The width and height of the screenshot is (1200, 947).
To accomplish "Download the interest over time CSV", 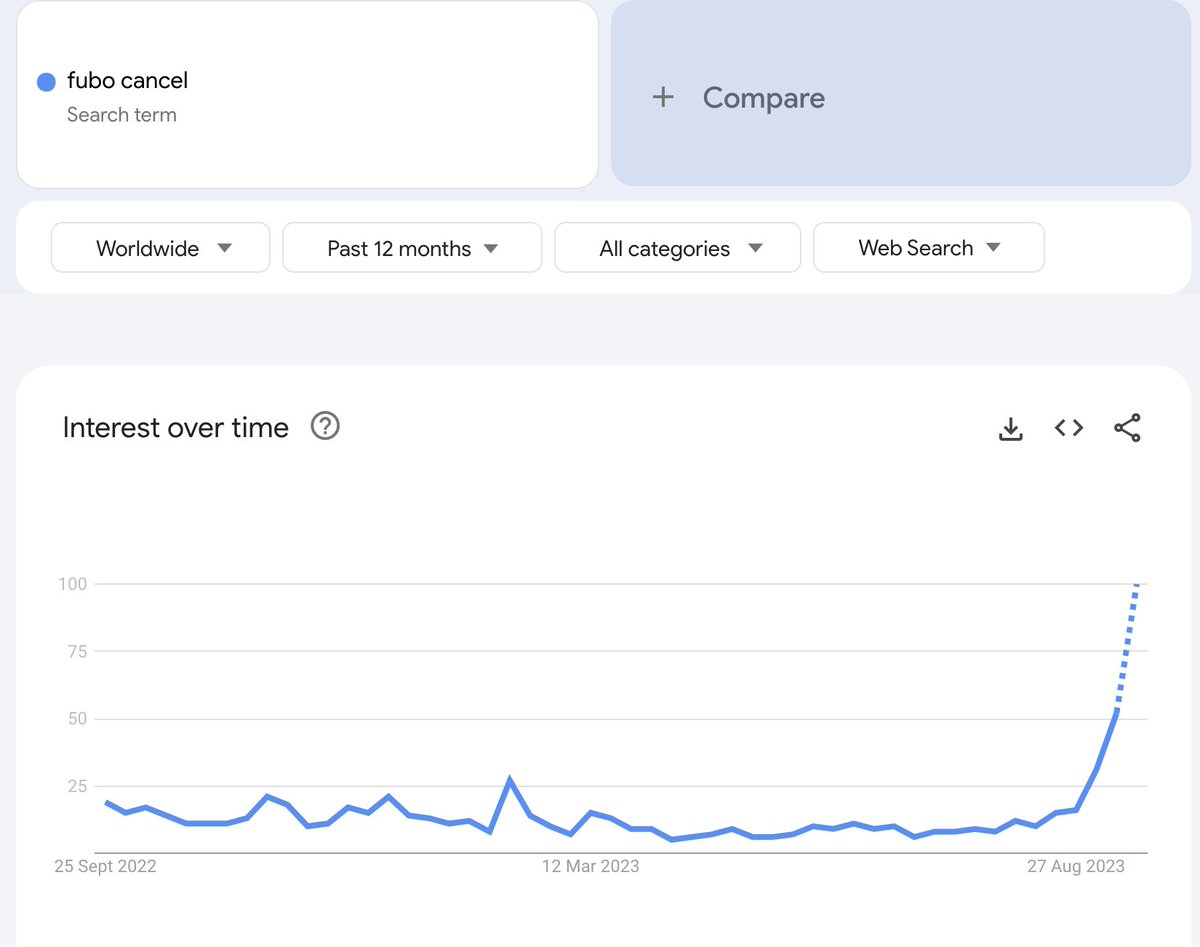I will [x=1011, y=428].
